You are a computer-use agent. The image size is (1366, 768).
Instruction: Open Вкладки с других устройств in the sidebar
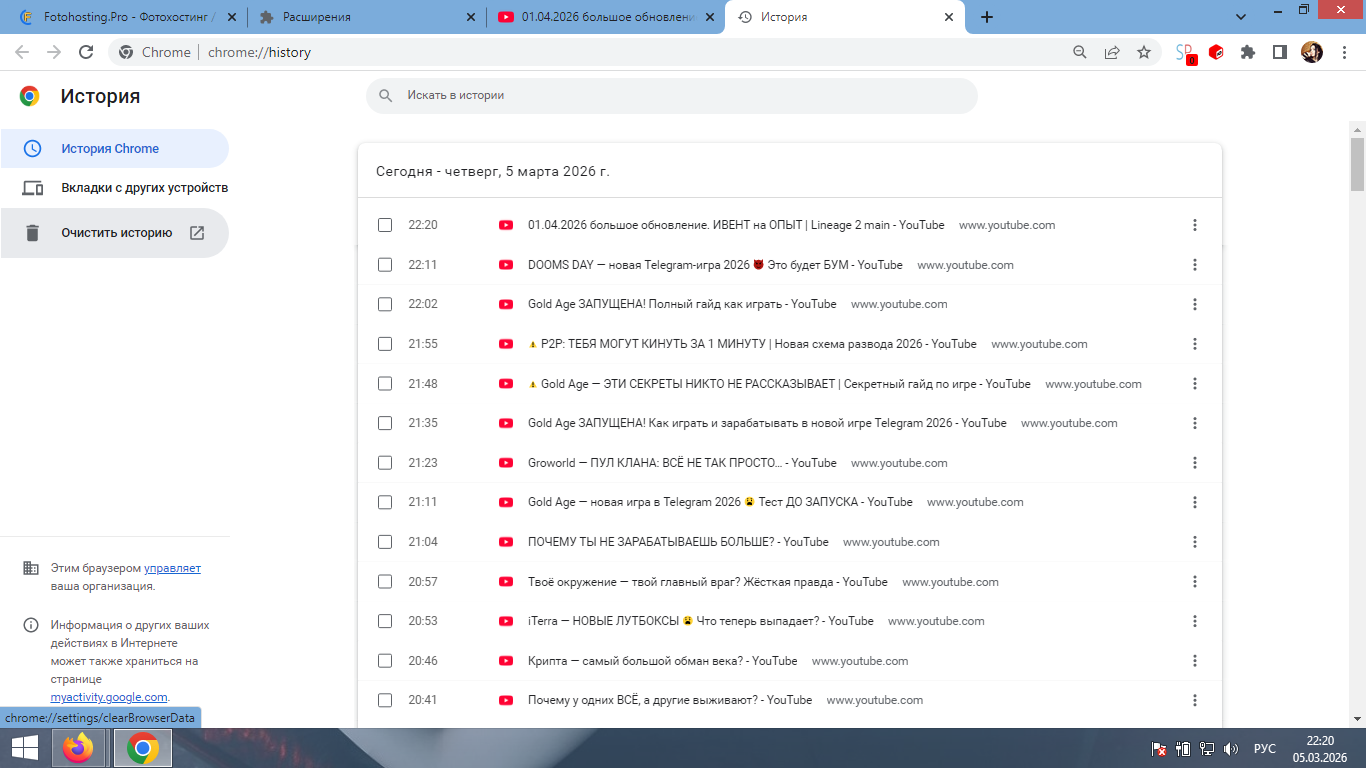click(114, 188)
